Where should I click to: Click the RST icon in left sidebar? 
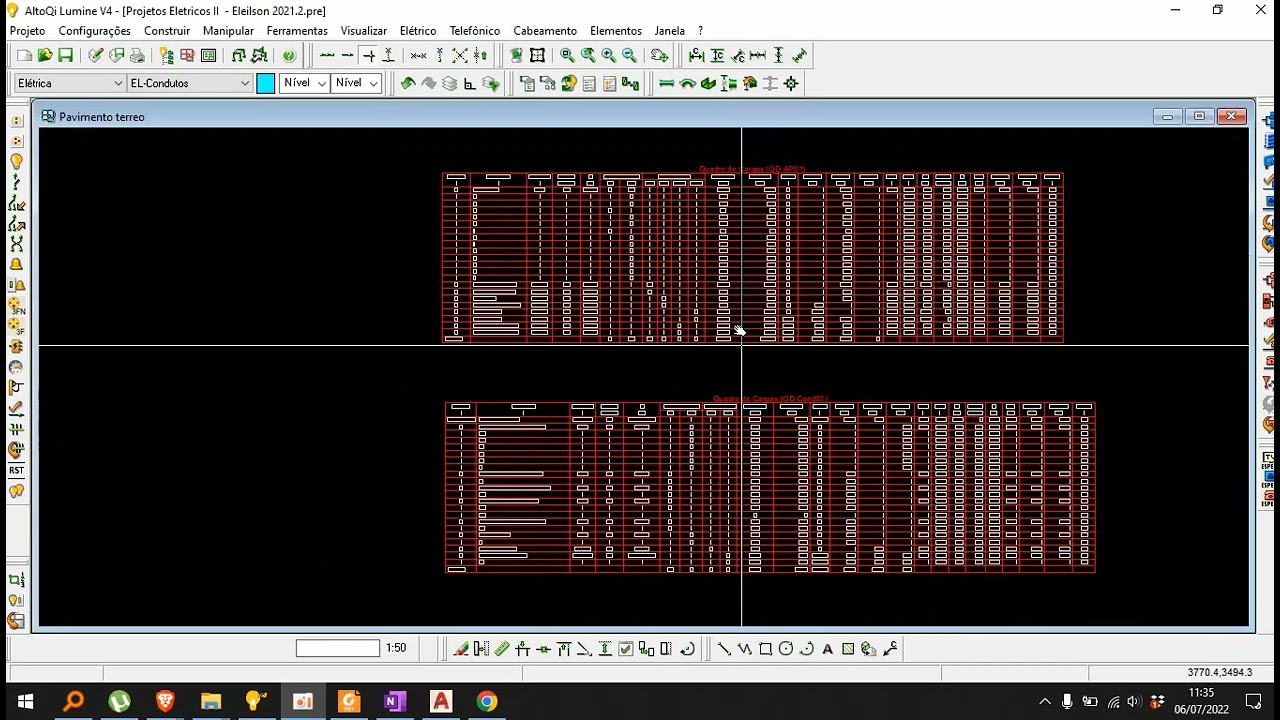16,470
